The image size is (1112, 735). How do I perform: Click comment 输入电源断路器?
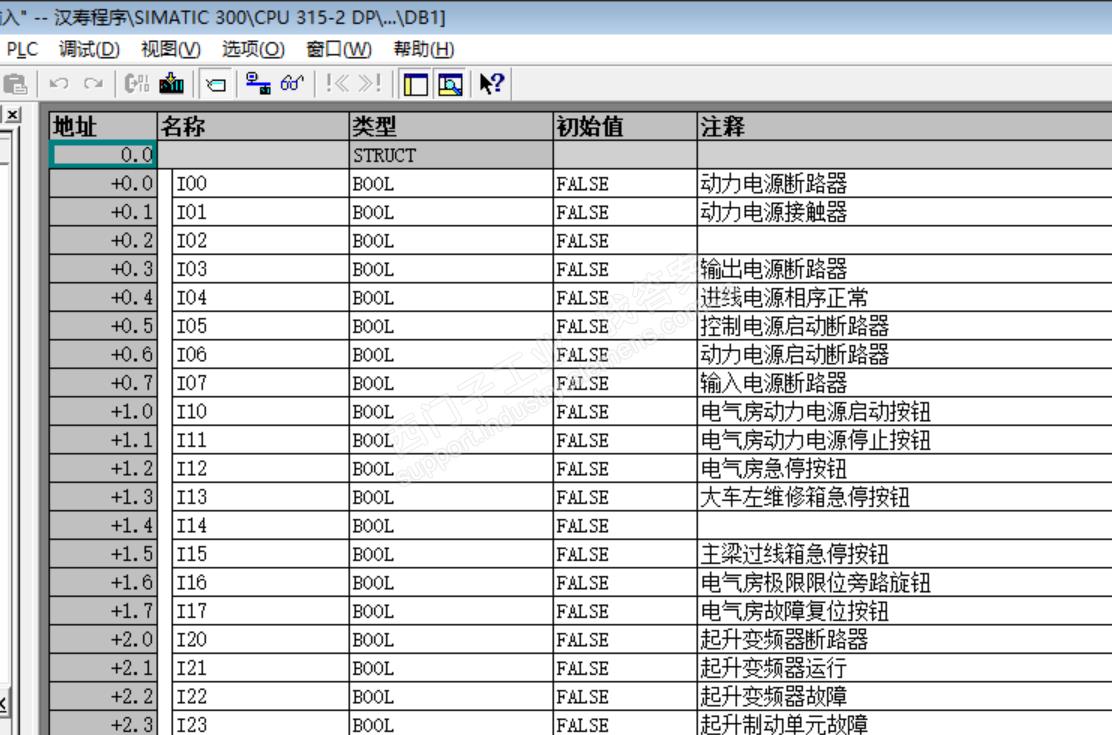[774, 382]
